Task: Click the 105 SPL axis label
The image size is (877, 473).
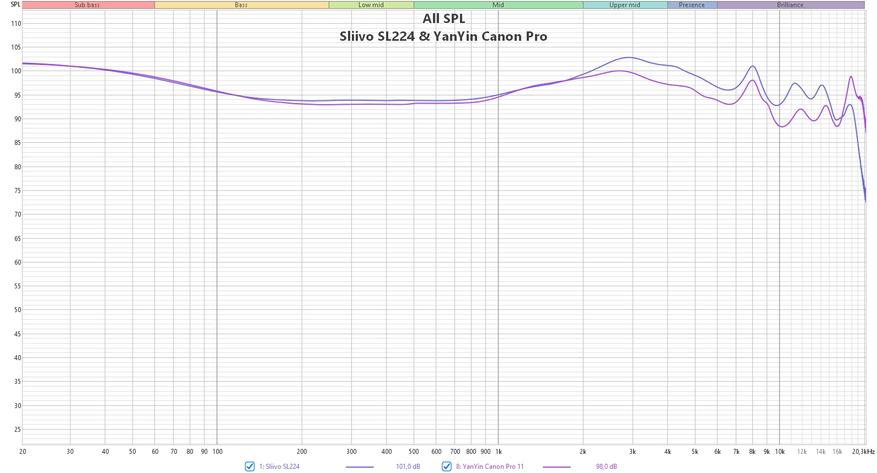Action: [16, 48]
